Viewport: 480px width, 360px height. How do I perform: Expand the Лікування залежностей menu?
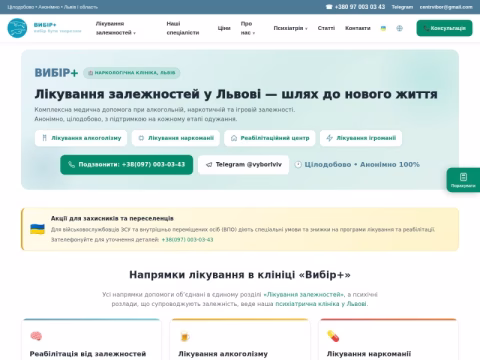(116, 28)
